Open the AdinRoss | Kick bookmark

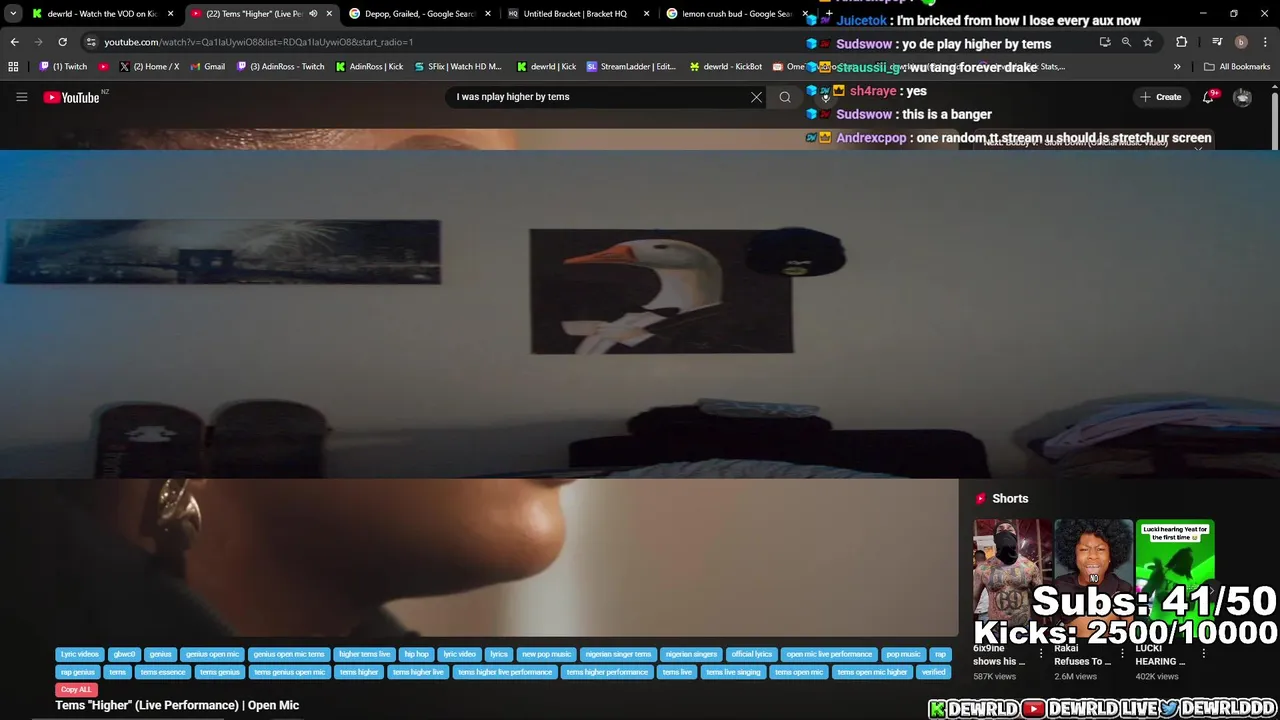click(369, 67)
